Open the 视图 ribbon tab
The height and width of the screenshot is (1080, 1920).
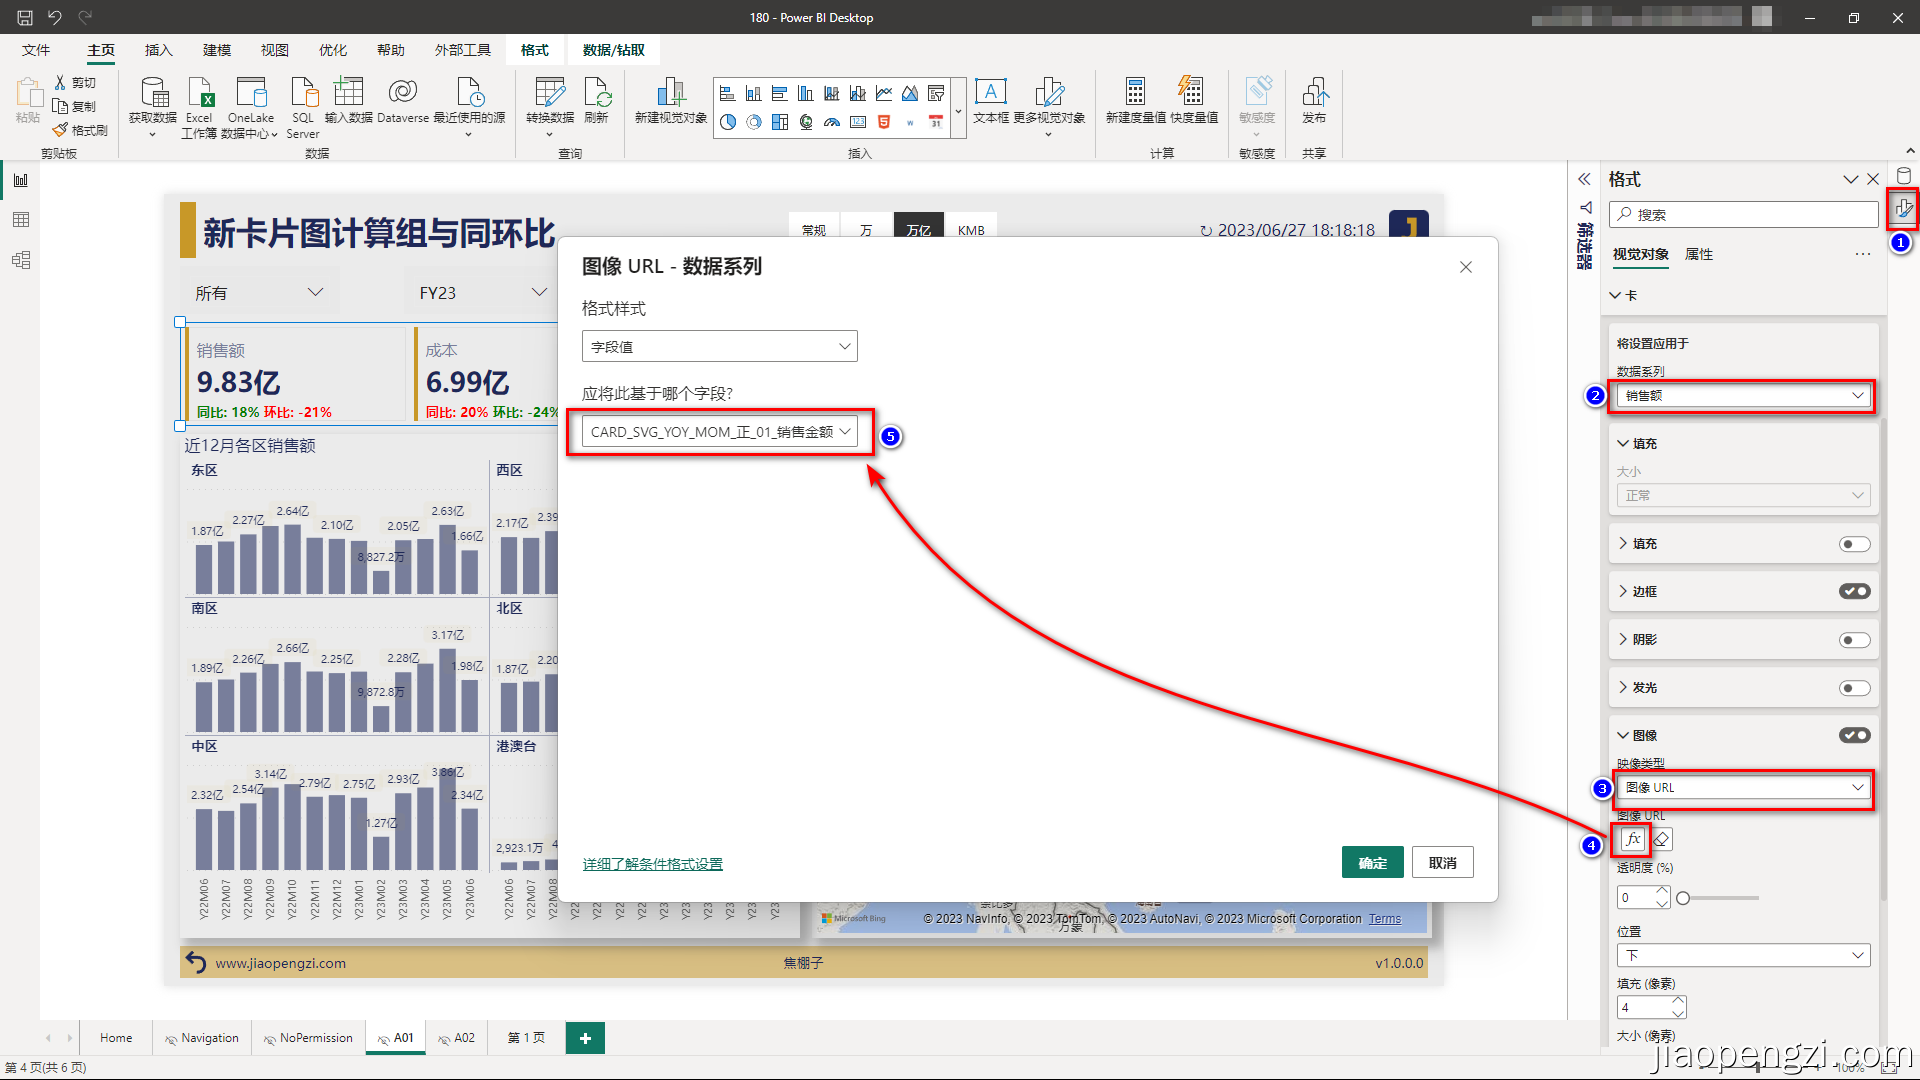tap(273, 49)
